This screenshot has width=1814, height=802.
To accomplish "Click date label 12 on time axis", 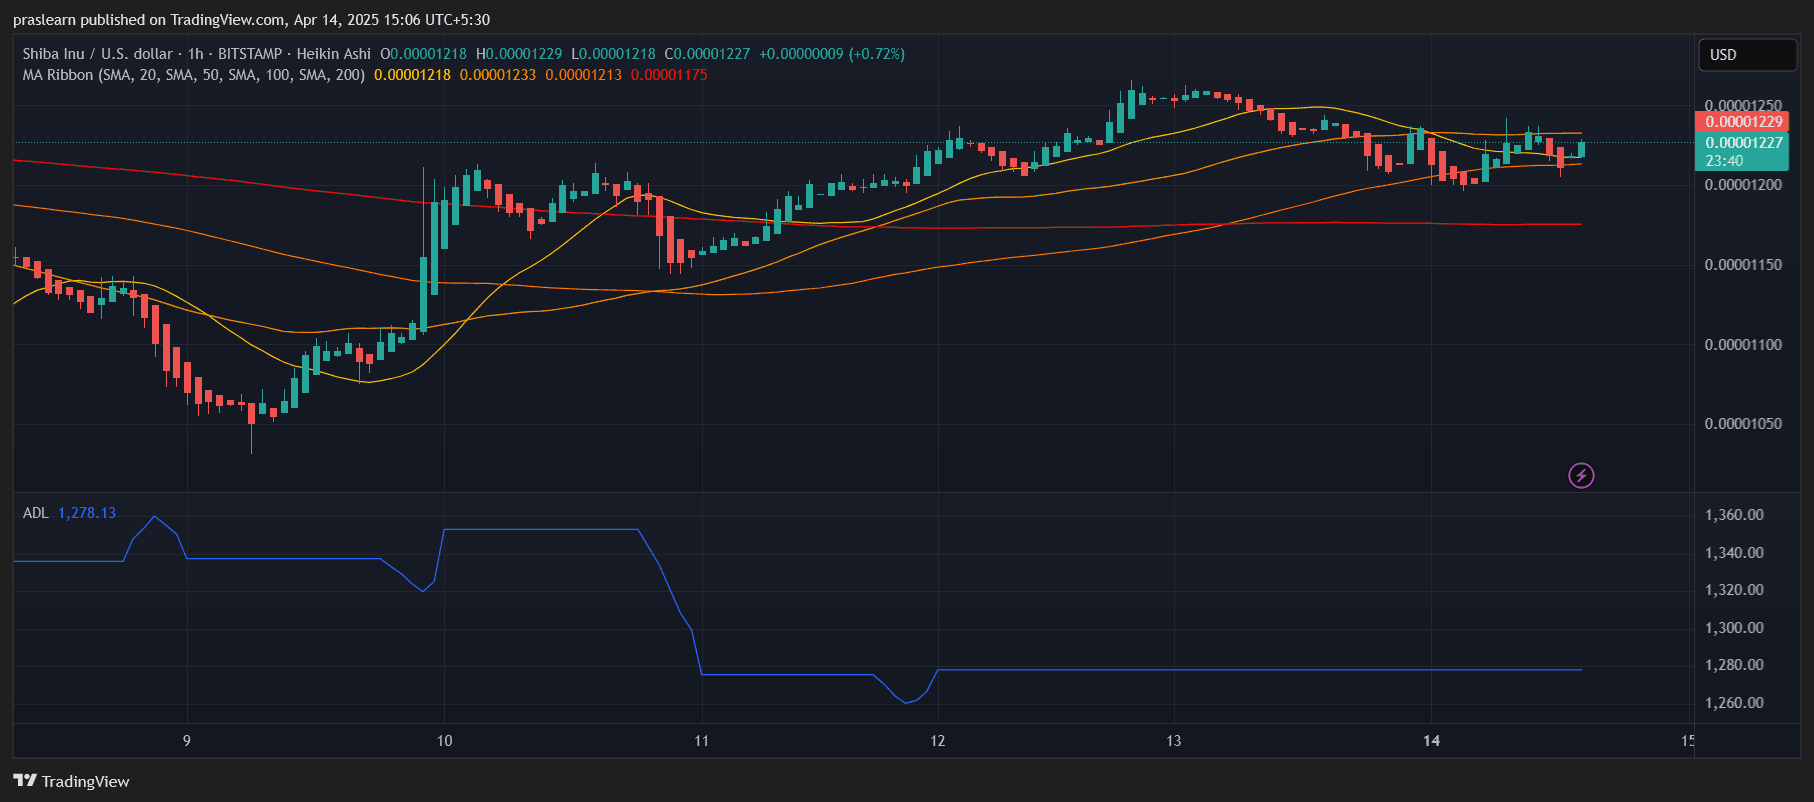I will 937,741.
